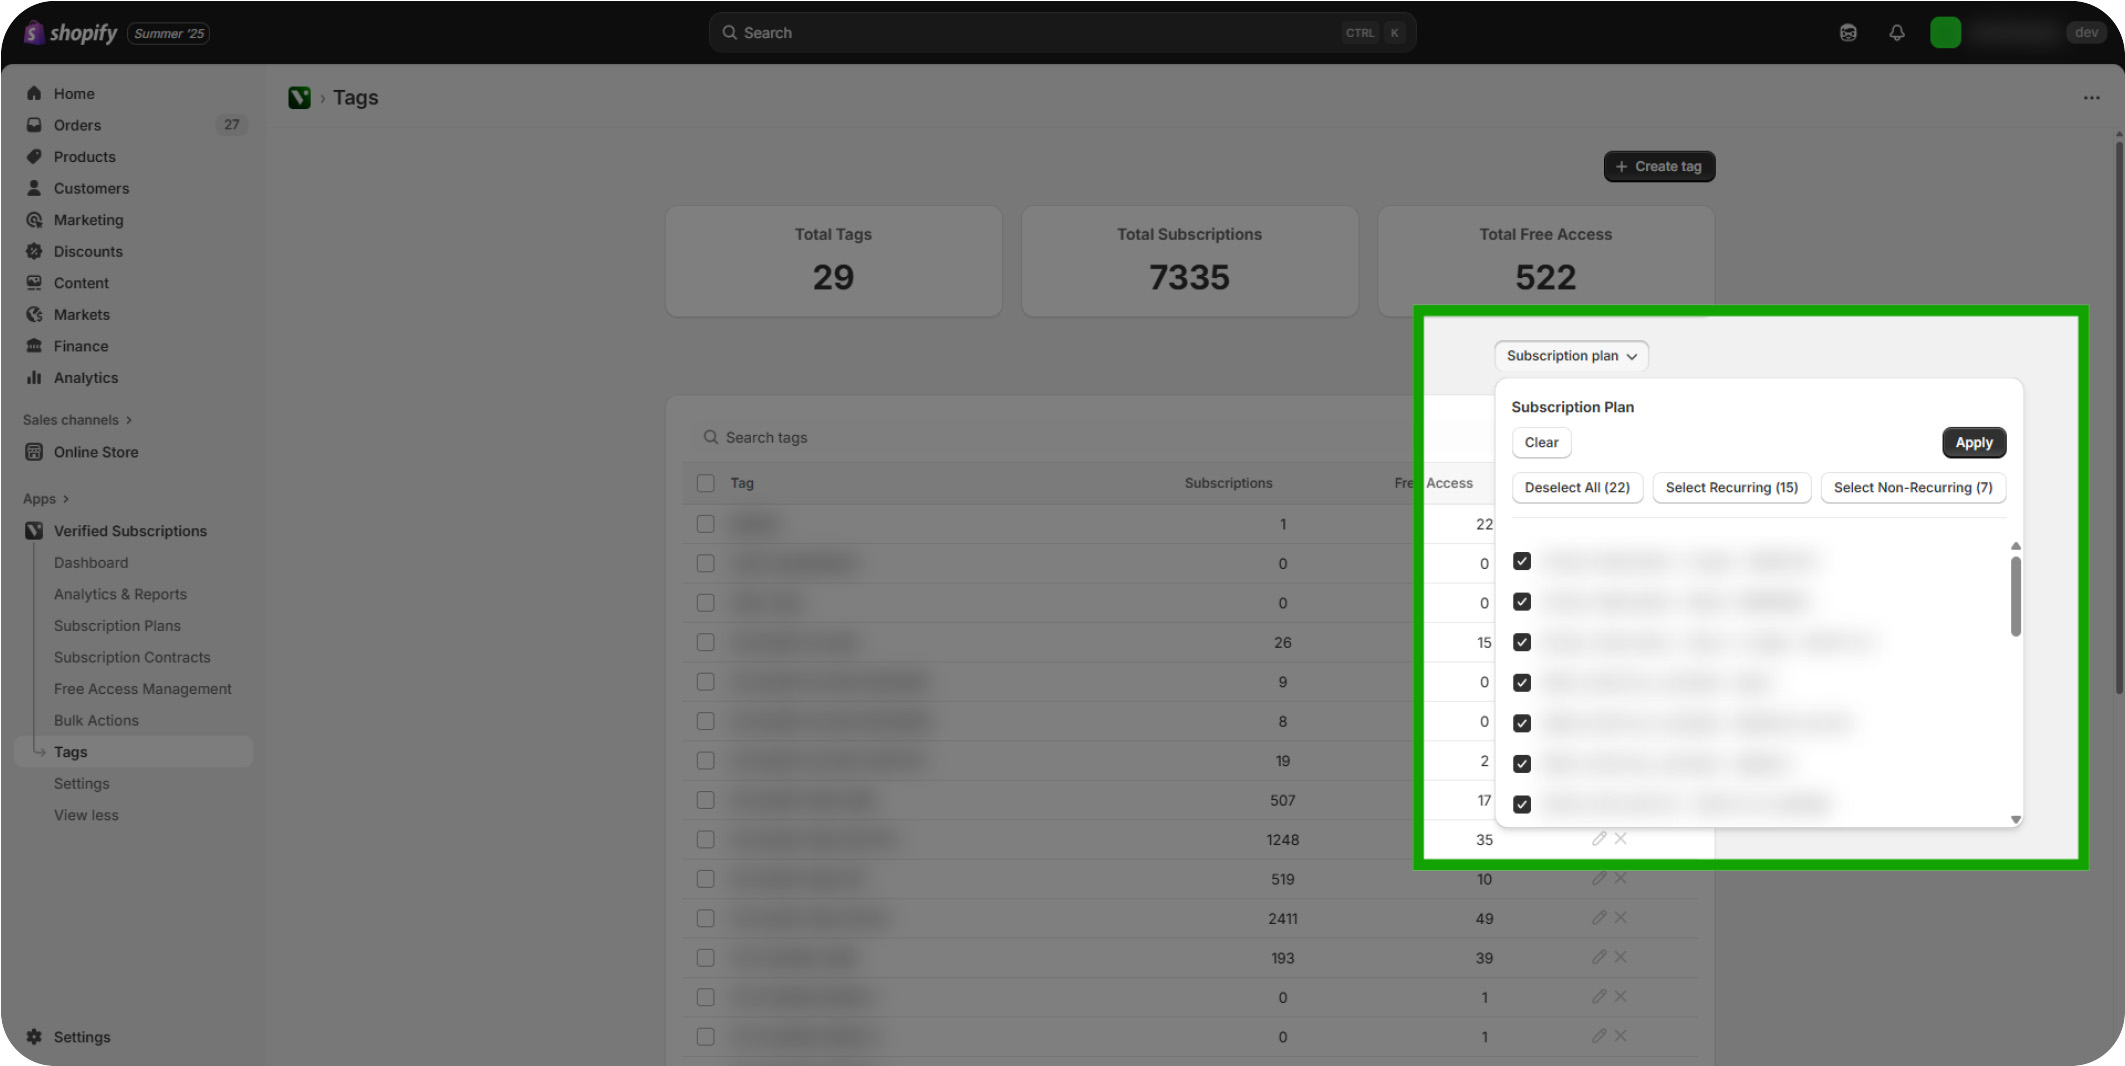Click the green store avatar in top bar
2125x1066 pixels.
pos(1945,33)
